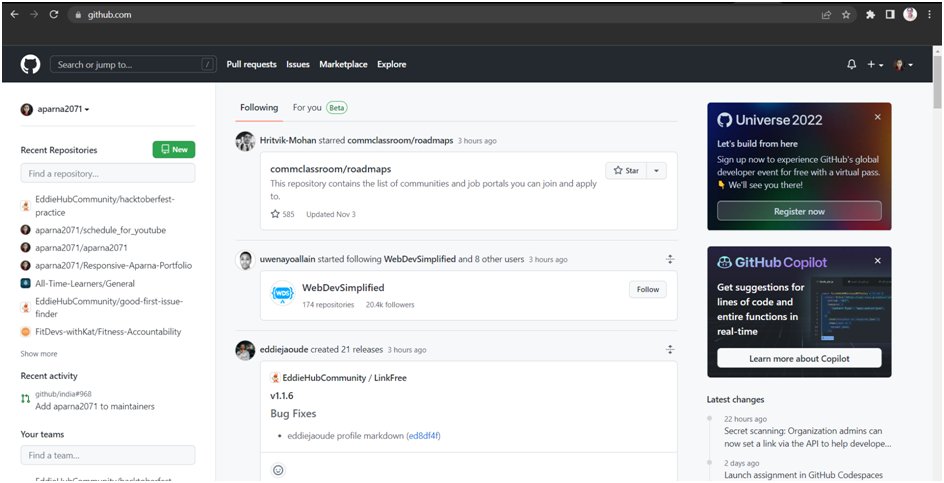Open the plus create-new dropdown
This screenshot has height=483, width=944.
(x=875, y=64)
